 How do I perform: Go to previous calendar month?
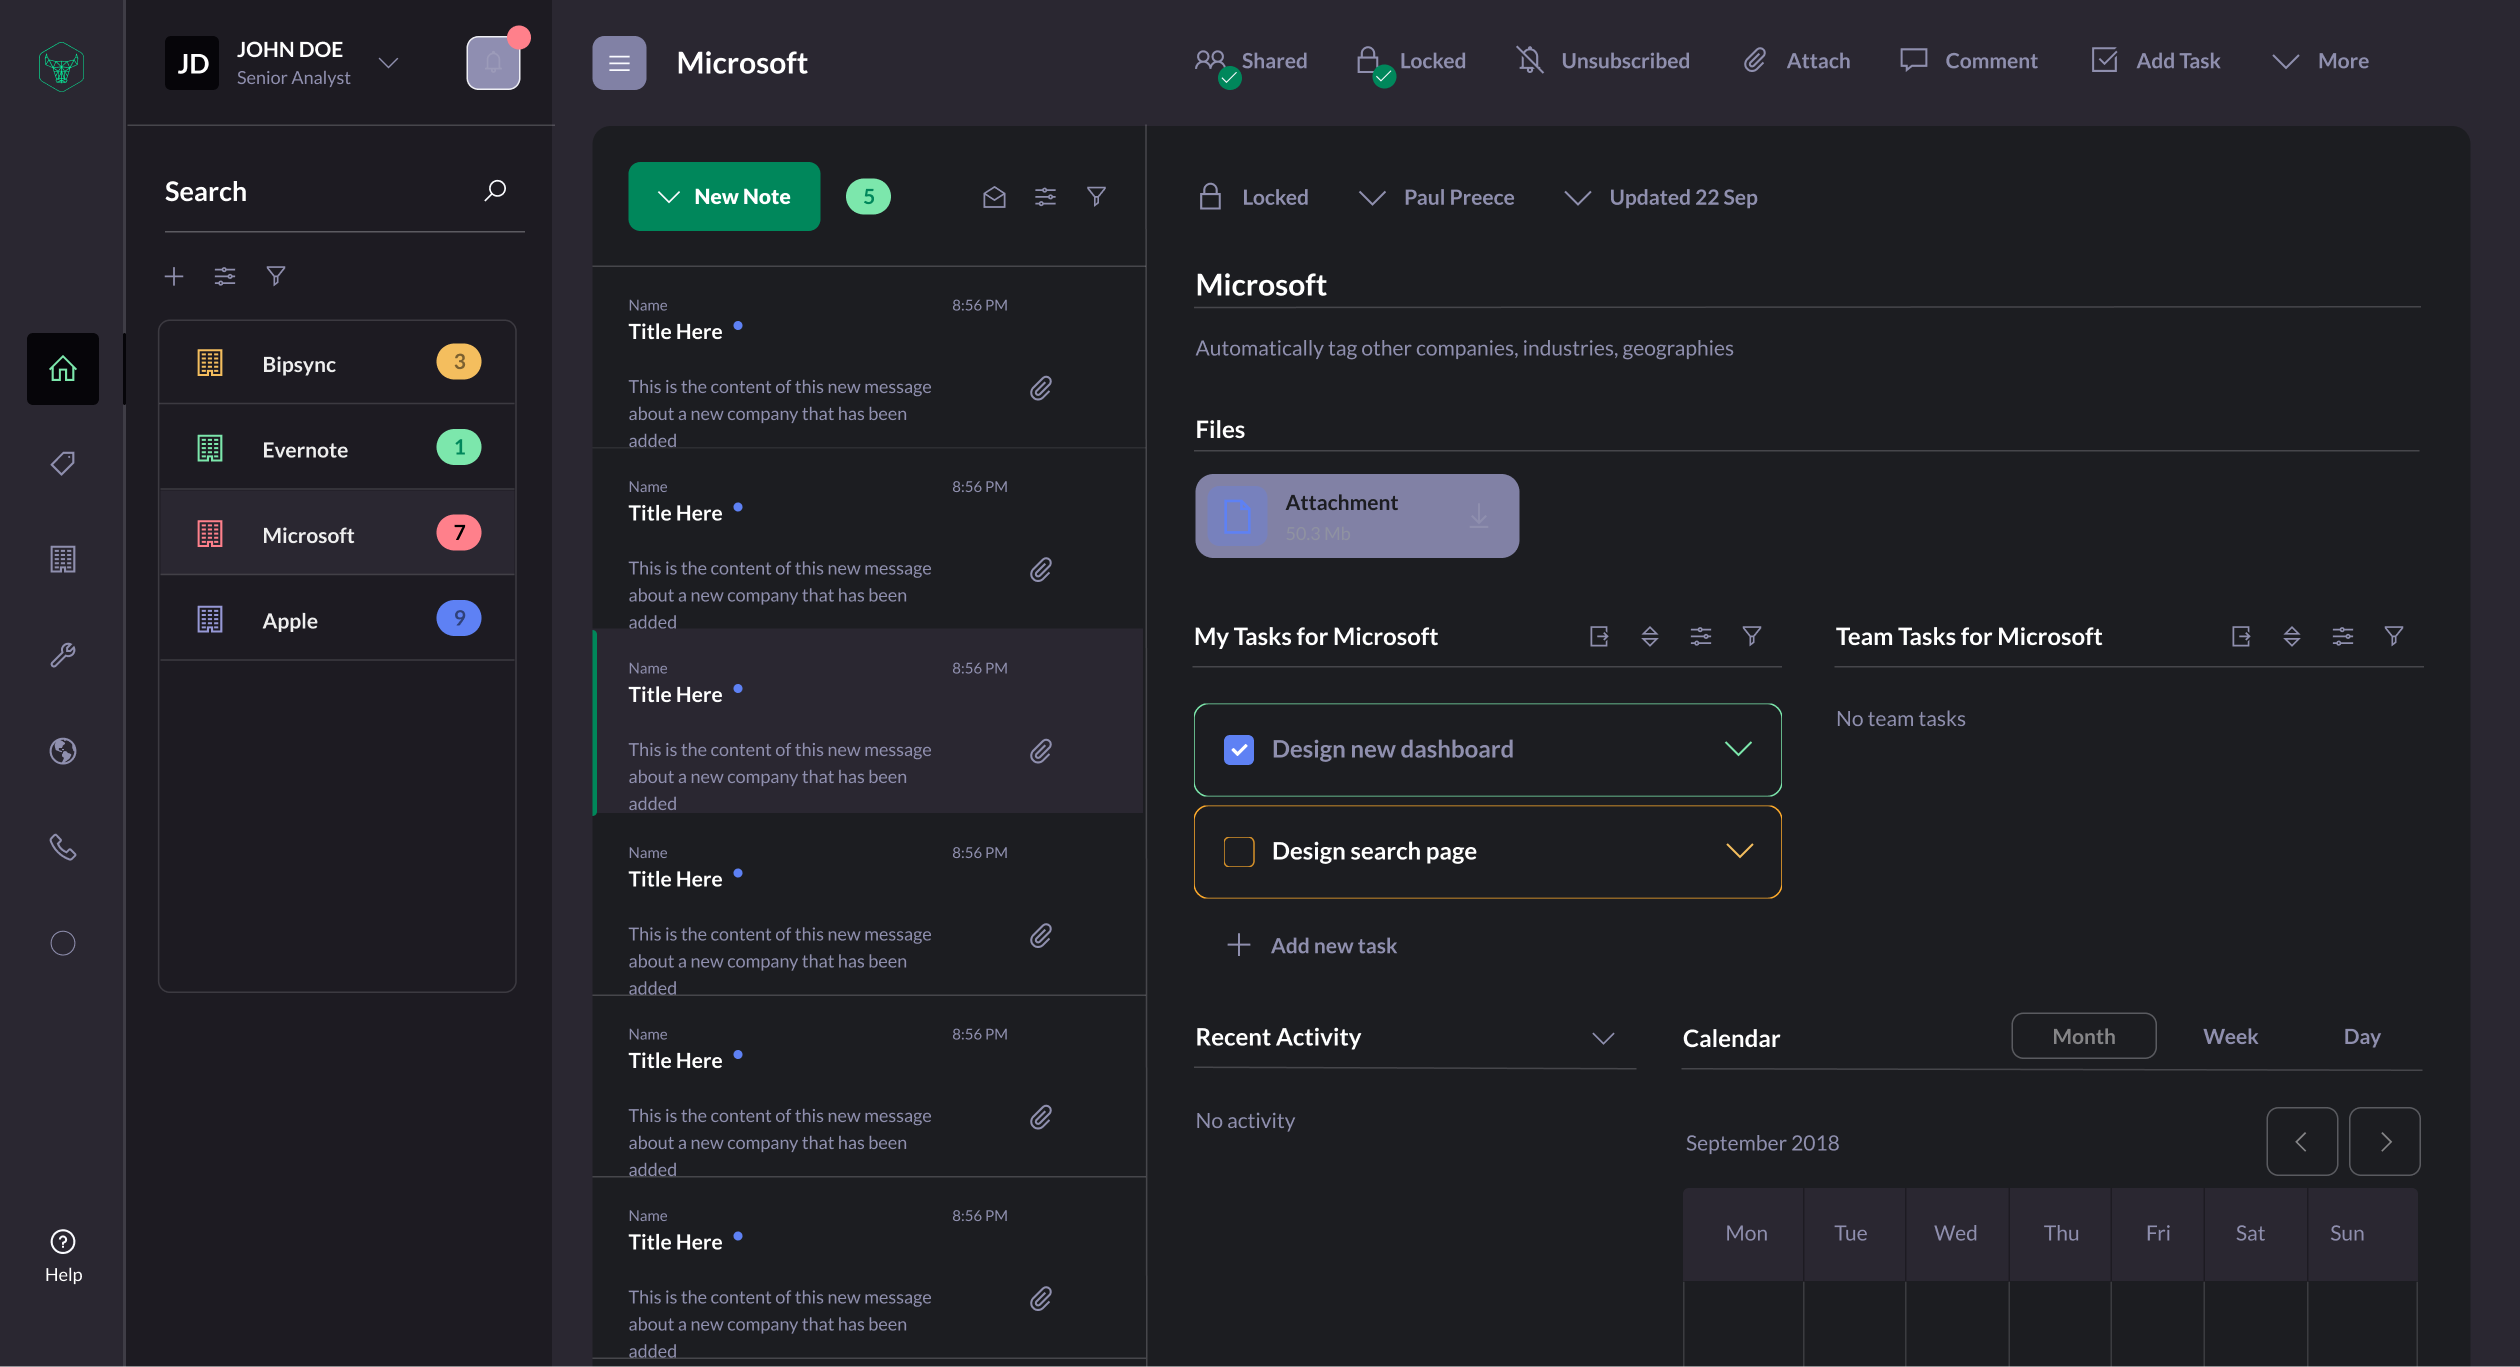2302,1141
